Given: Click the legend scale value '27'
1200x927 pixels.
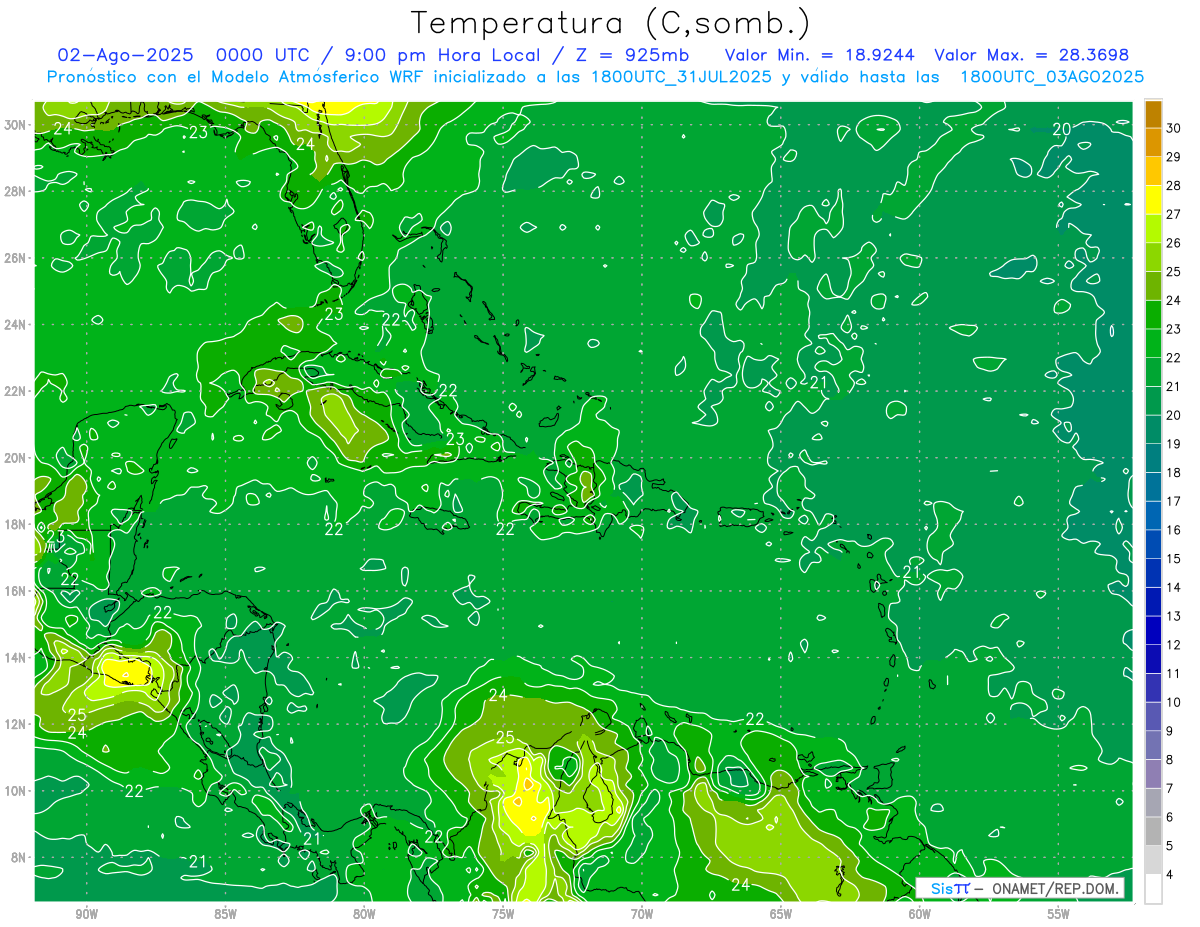Looking at the screenshot, I should point(1174,214).
